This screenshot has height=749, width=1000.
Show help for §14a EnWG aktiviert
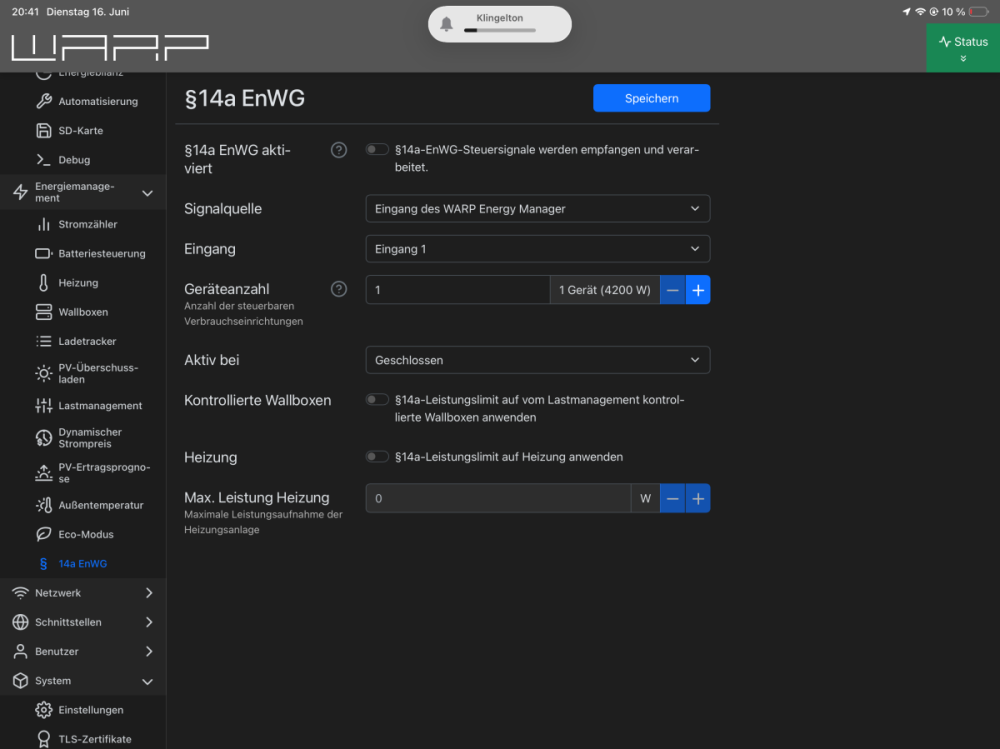(339, 150)
